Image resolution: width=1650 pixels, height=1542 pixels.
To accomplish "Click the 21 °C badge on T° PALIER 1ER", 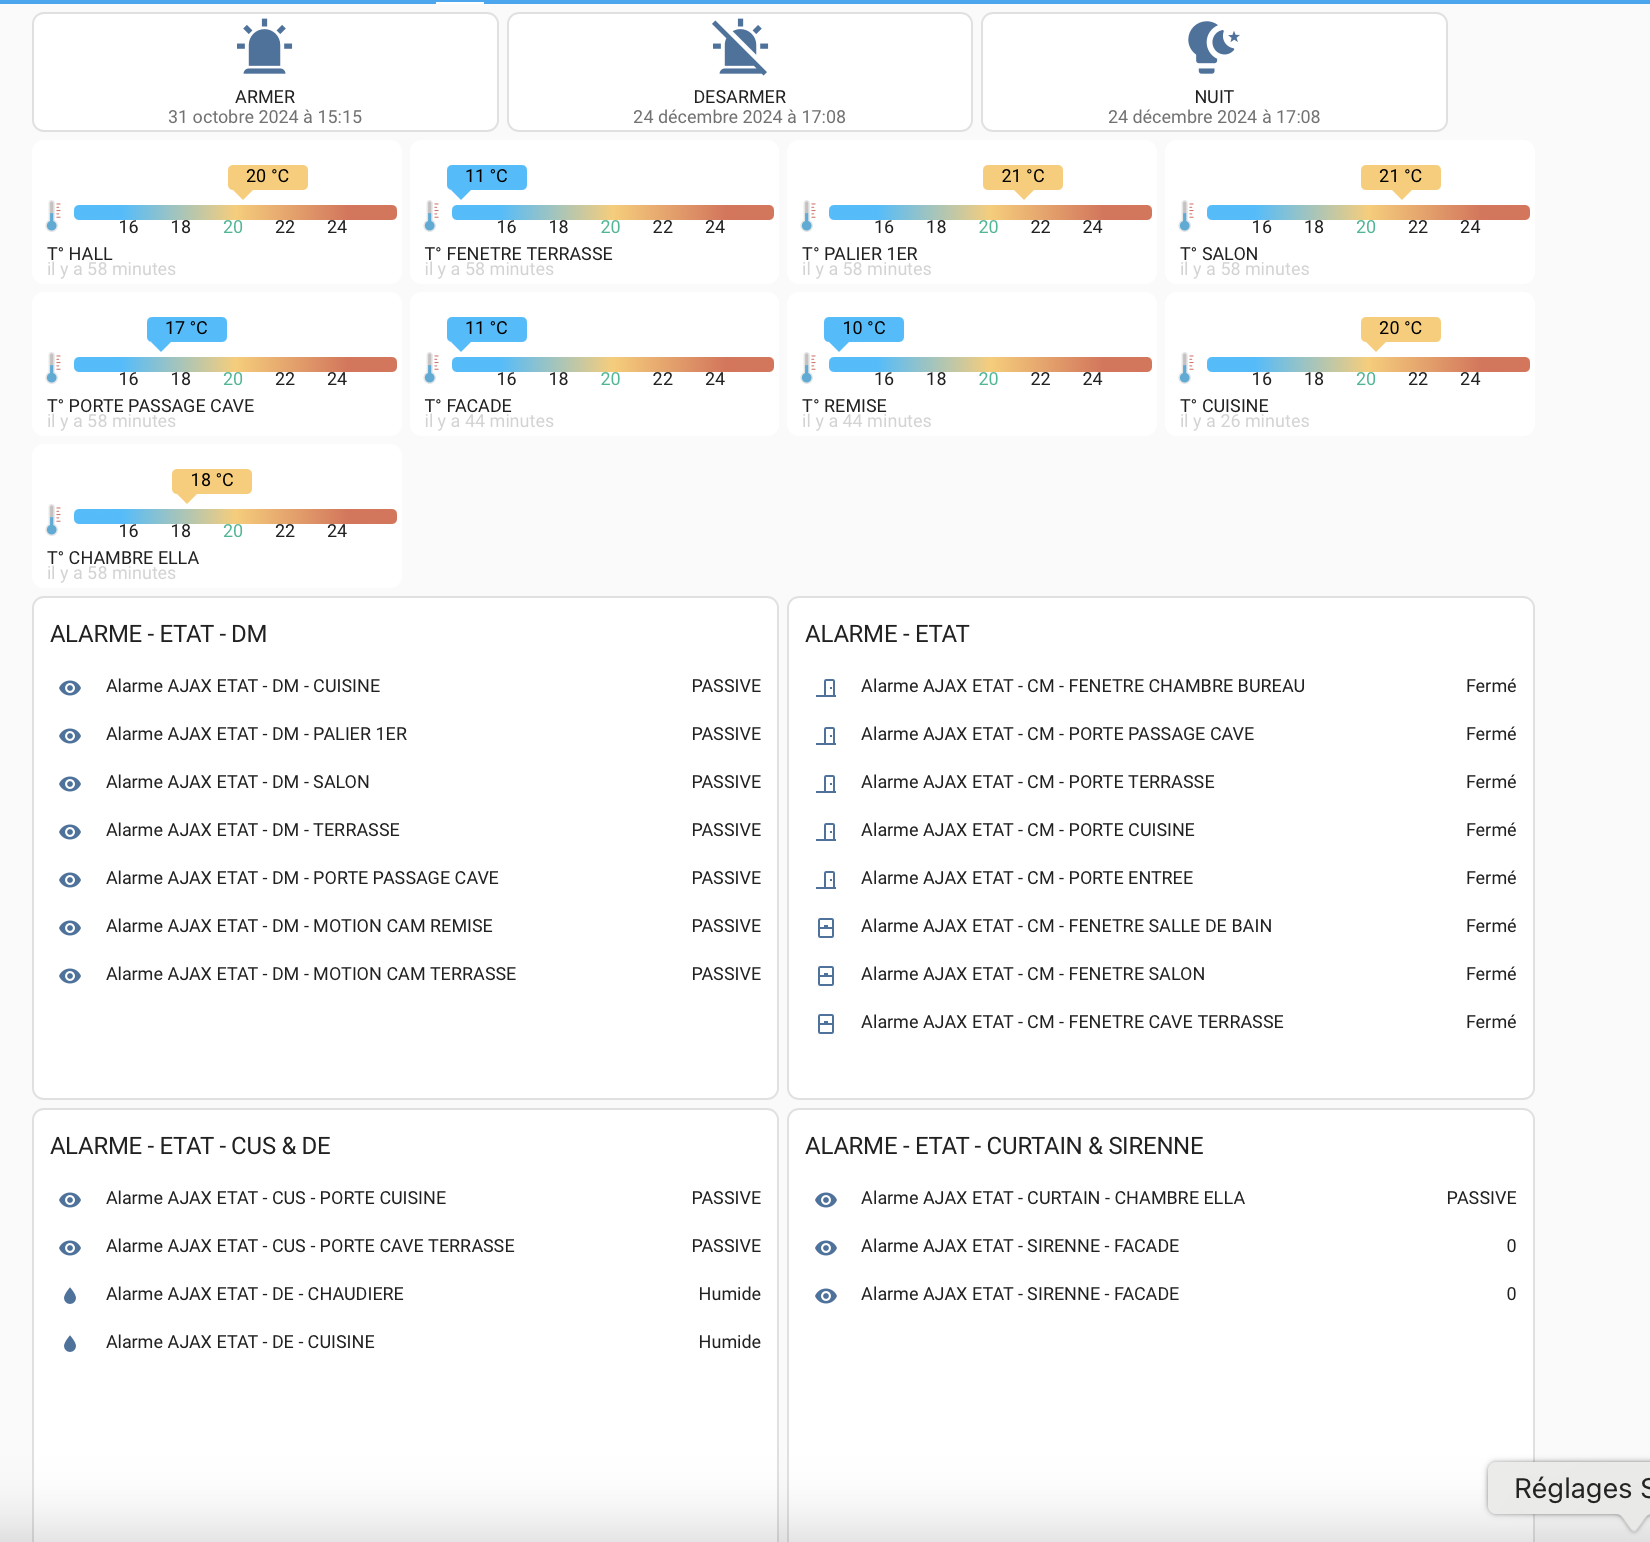I will [1023, 177].
